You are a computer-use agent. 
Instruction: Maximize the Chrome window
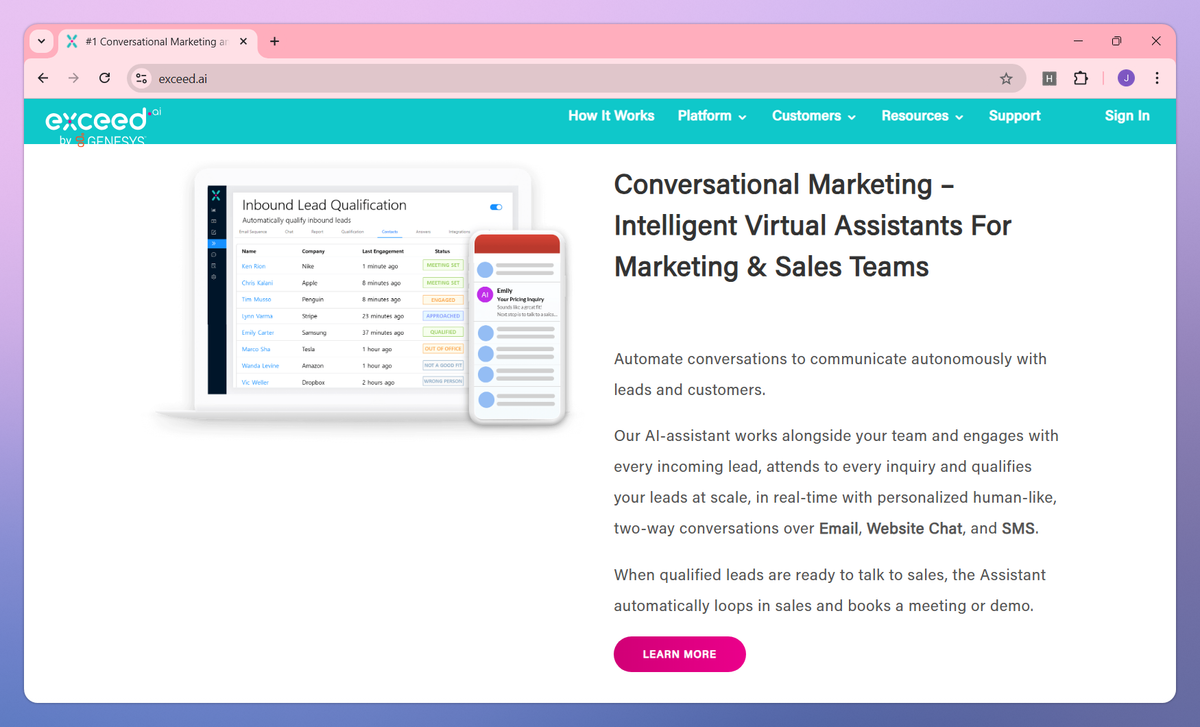coord(1117,42)
